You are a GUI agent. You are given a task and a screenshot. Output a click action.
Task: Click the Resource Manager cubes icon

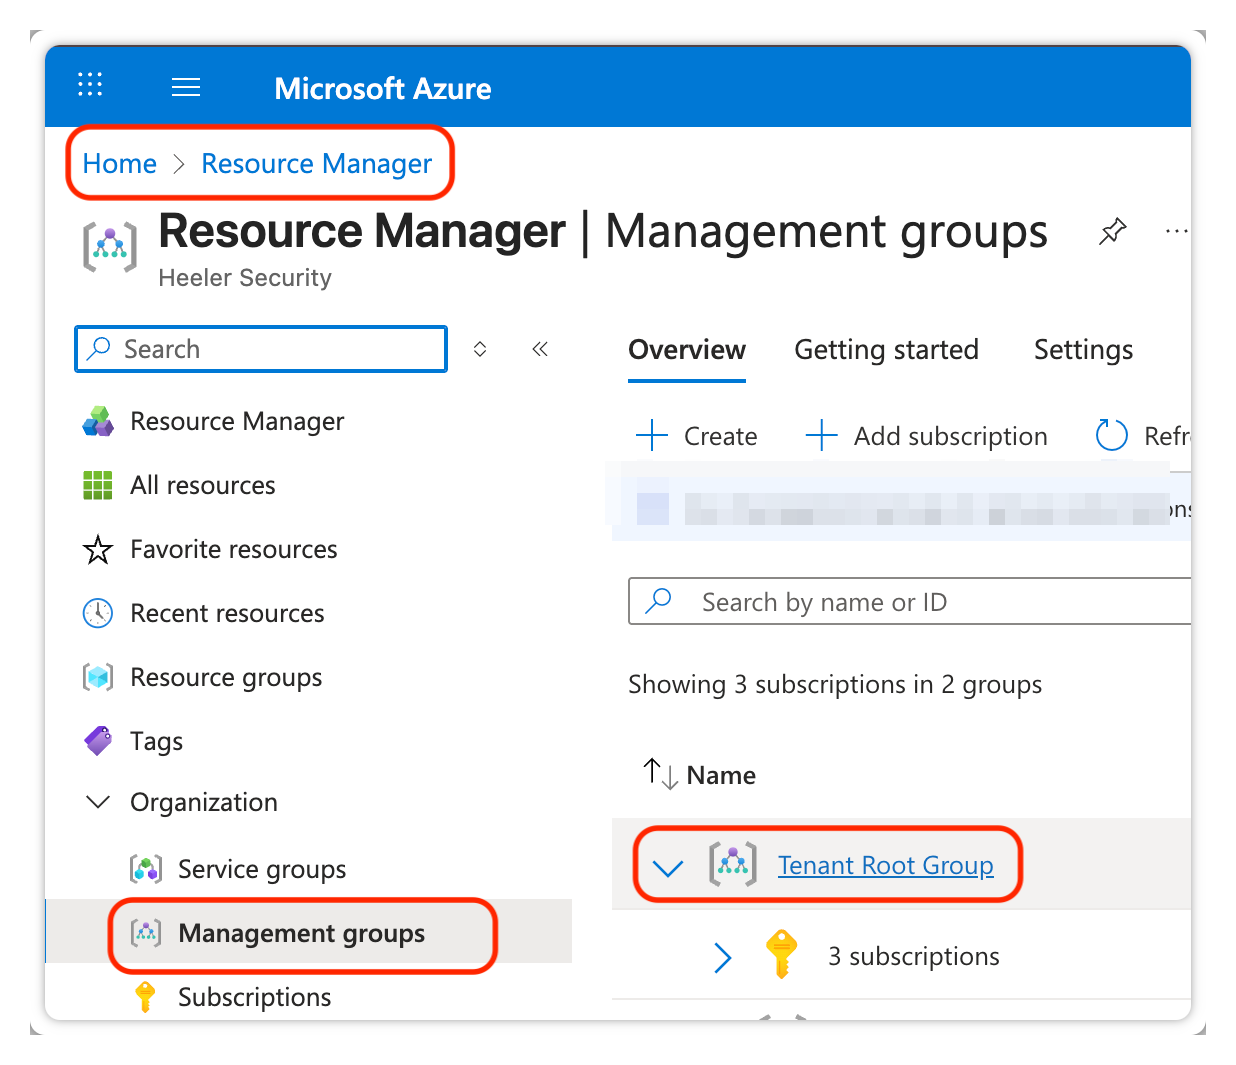point(98,421)
